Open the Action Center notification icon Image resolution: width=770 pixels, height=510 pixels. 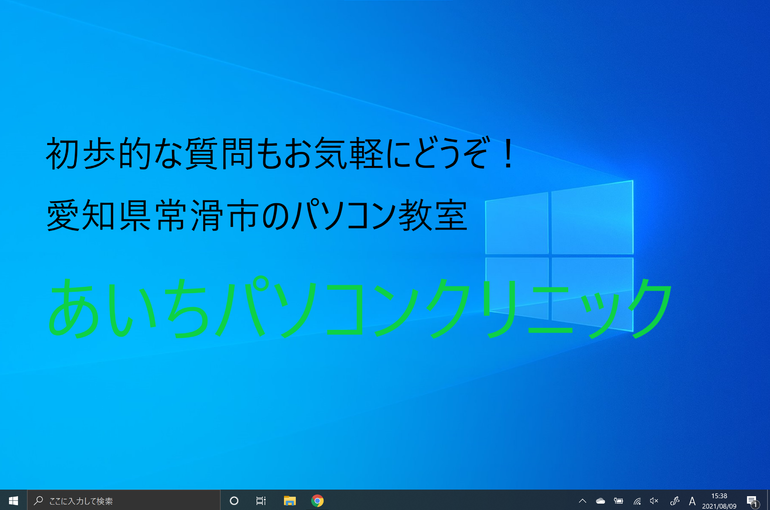[752, 501]
